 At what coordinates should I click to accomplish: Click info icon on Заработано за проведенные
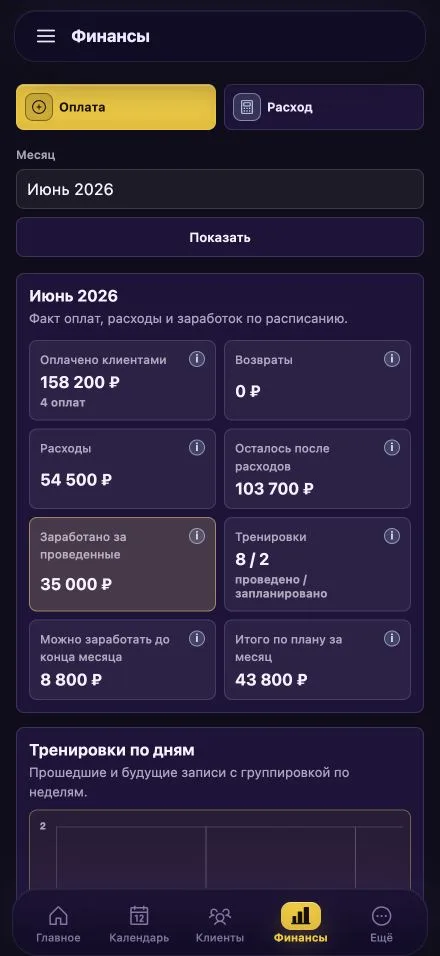pos(196,536)
